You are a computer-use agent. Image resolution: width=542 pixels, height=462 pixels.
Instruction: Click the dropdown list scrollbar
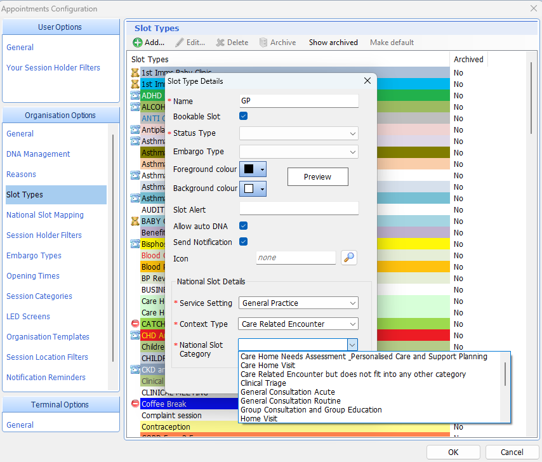(505, 374)
